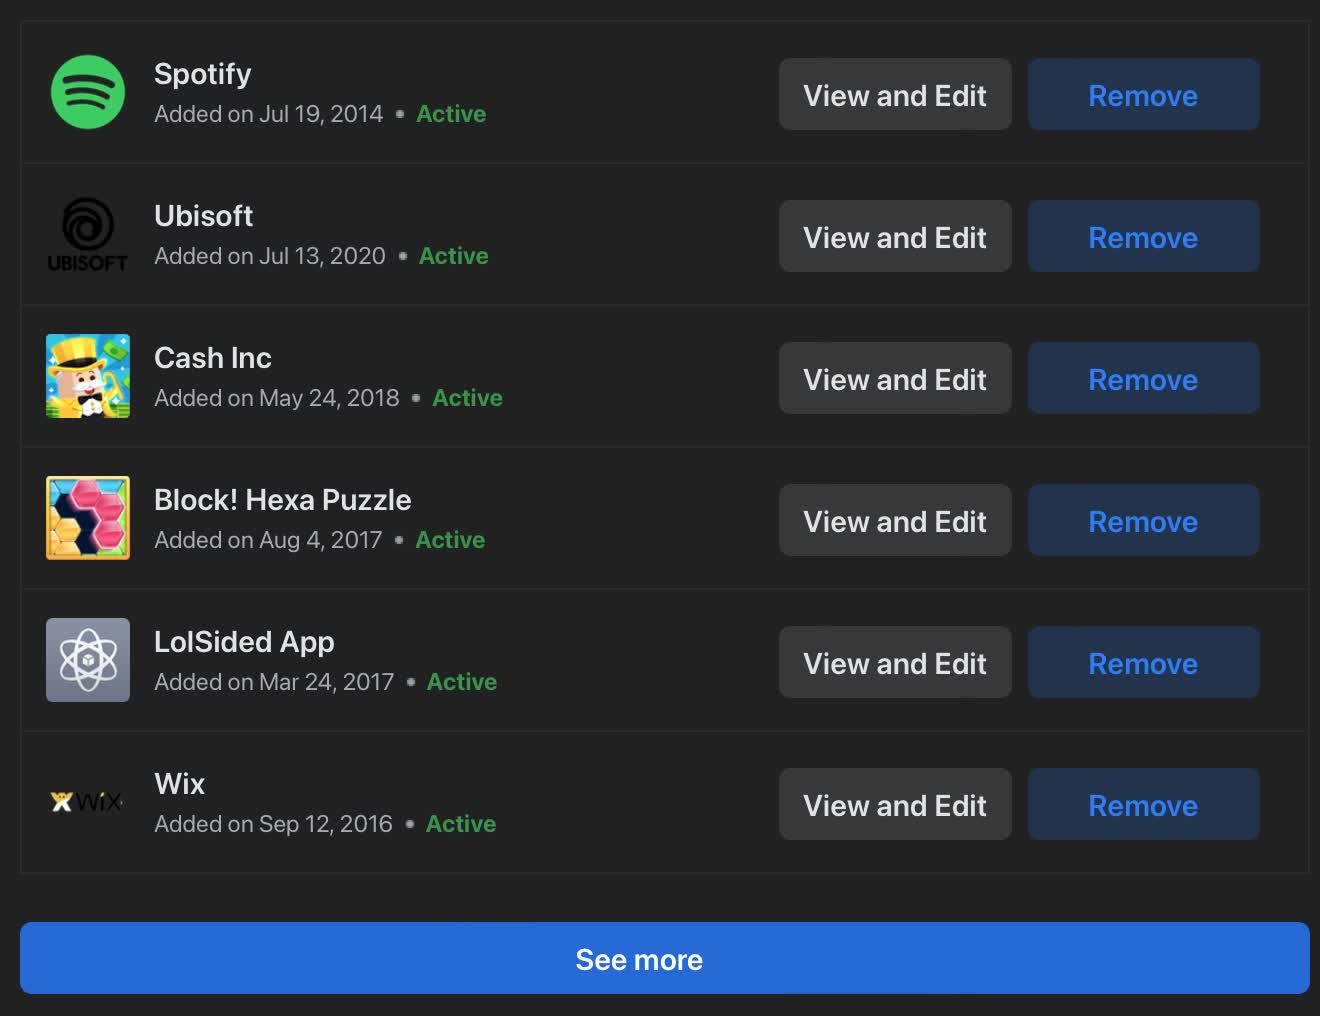Remove Block! Hexa Puzzle app
This screenshot has width=1320, height=1016.
click(1143, 521)
